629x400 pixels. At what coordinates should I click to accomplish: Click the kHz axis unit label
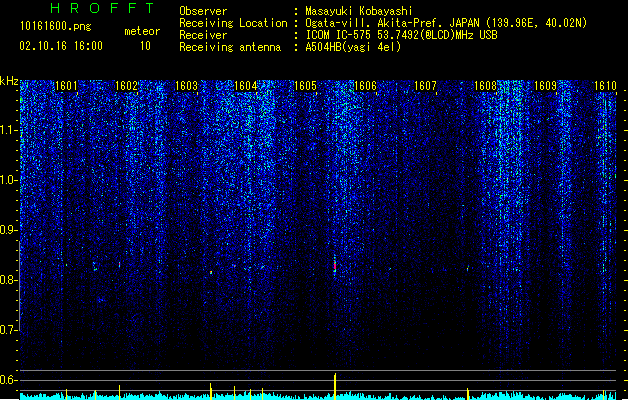(x=9, y=81)
